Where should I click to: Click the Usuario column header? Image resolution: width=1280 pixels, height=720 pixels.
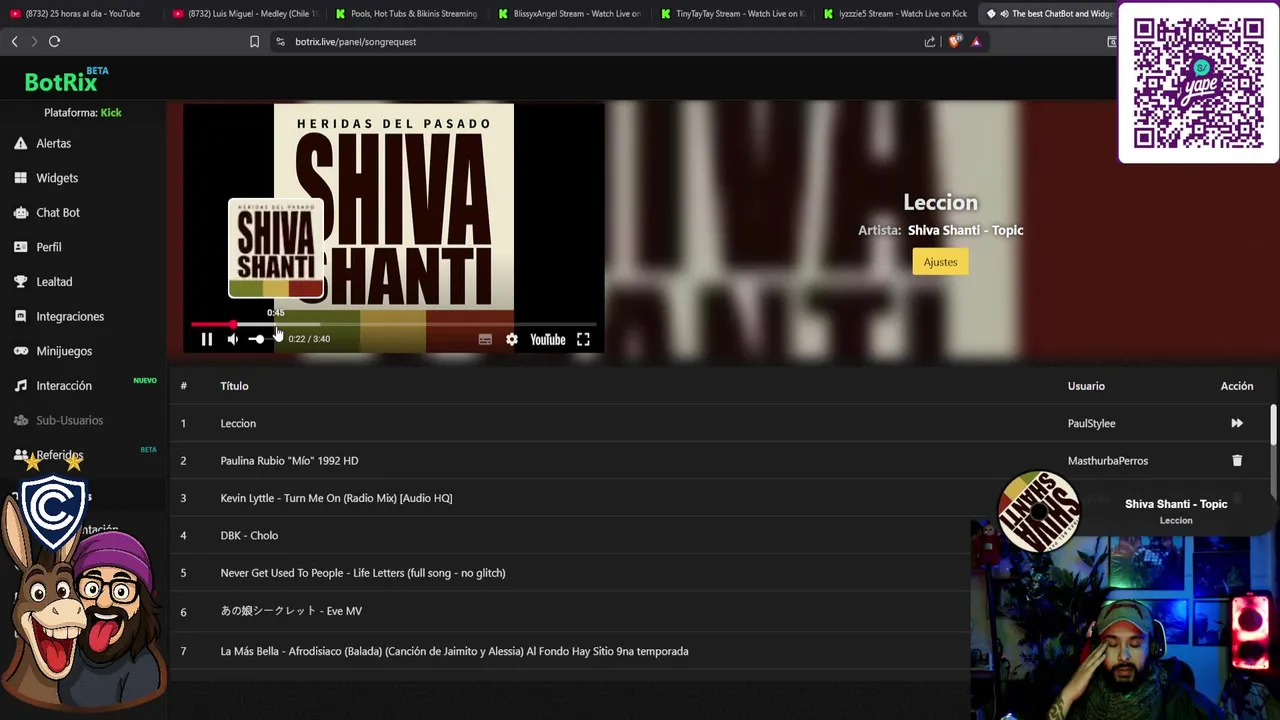[1086, 386]
